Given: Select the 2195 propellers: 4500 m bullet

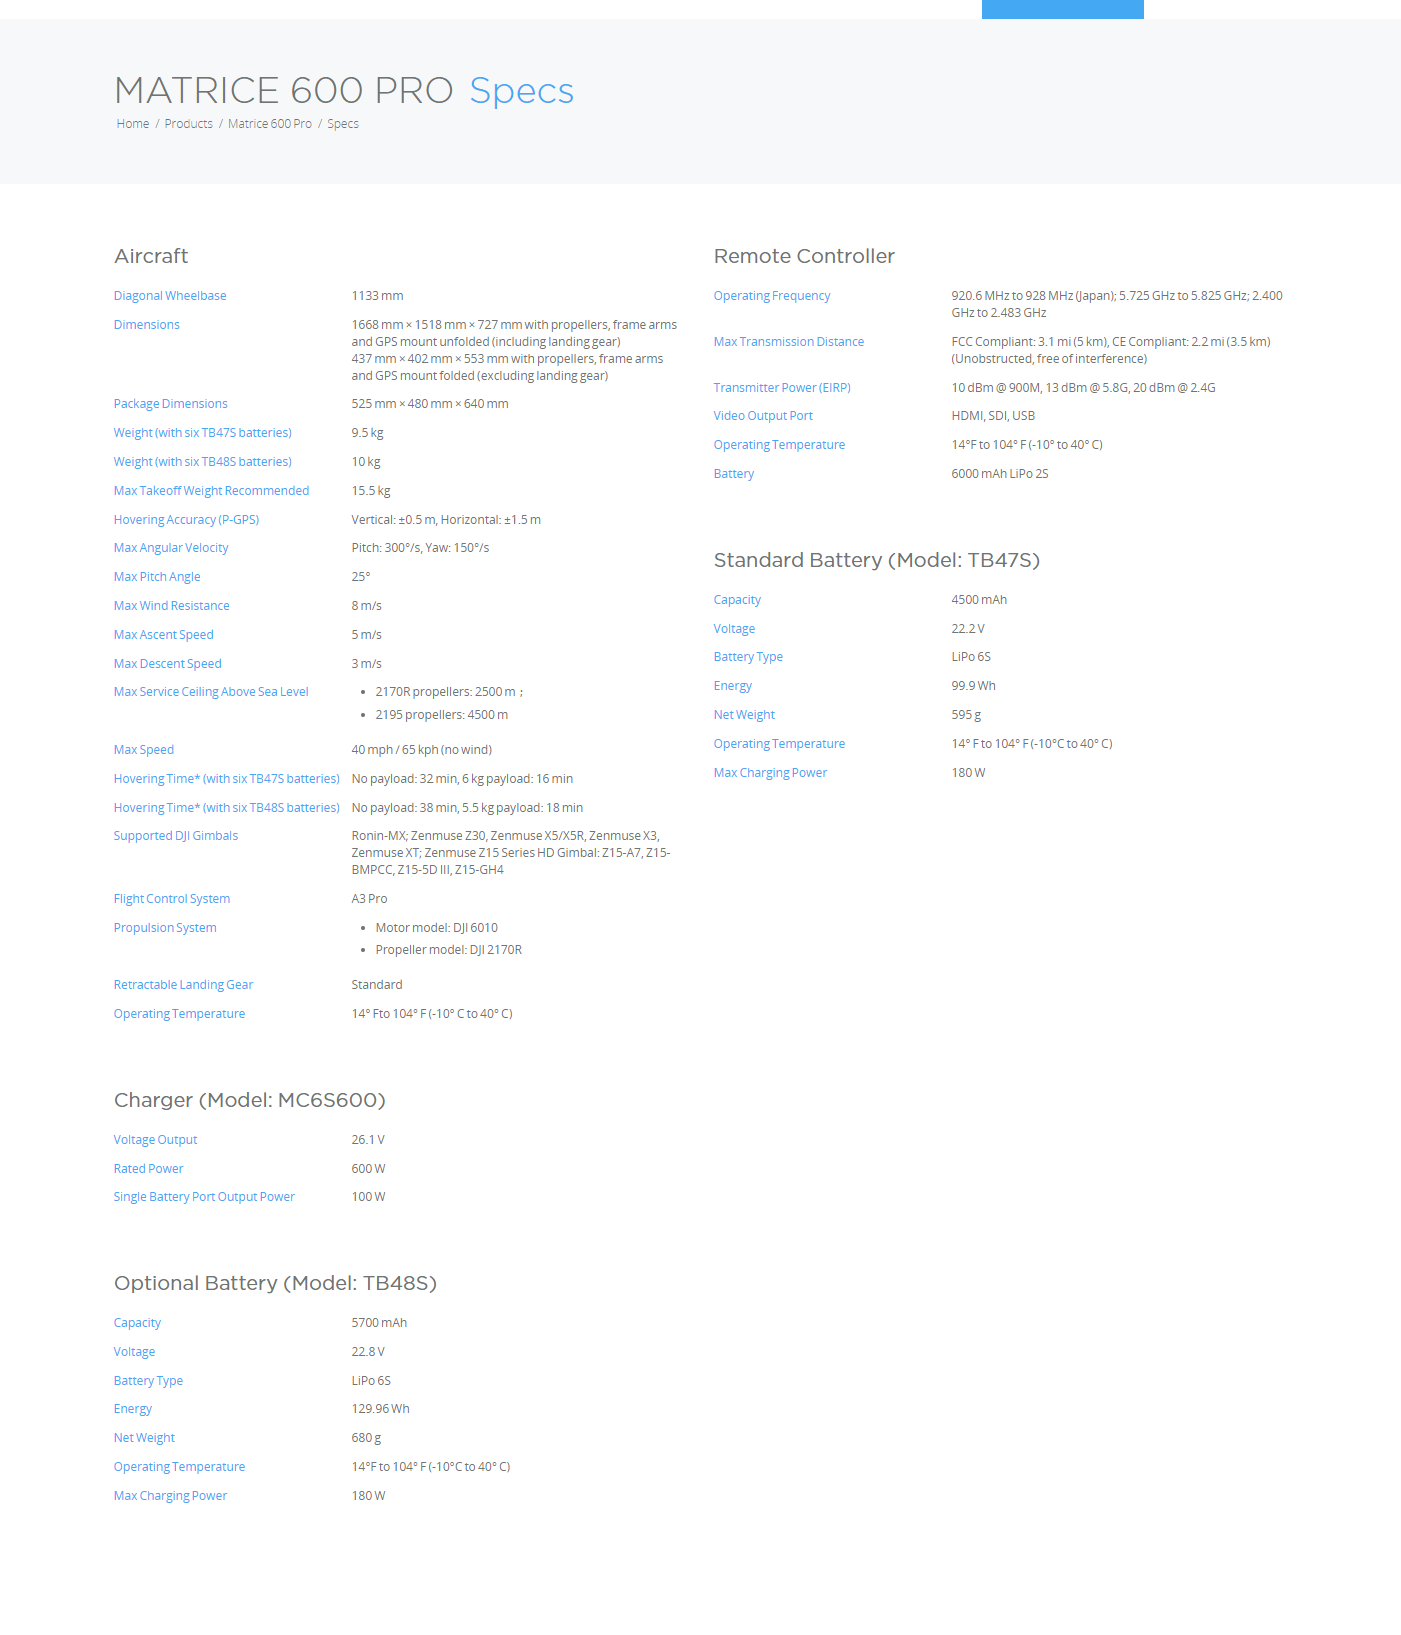Looking at the screenshot, I should click(x=442, y=715).
